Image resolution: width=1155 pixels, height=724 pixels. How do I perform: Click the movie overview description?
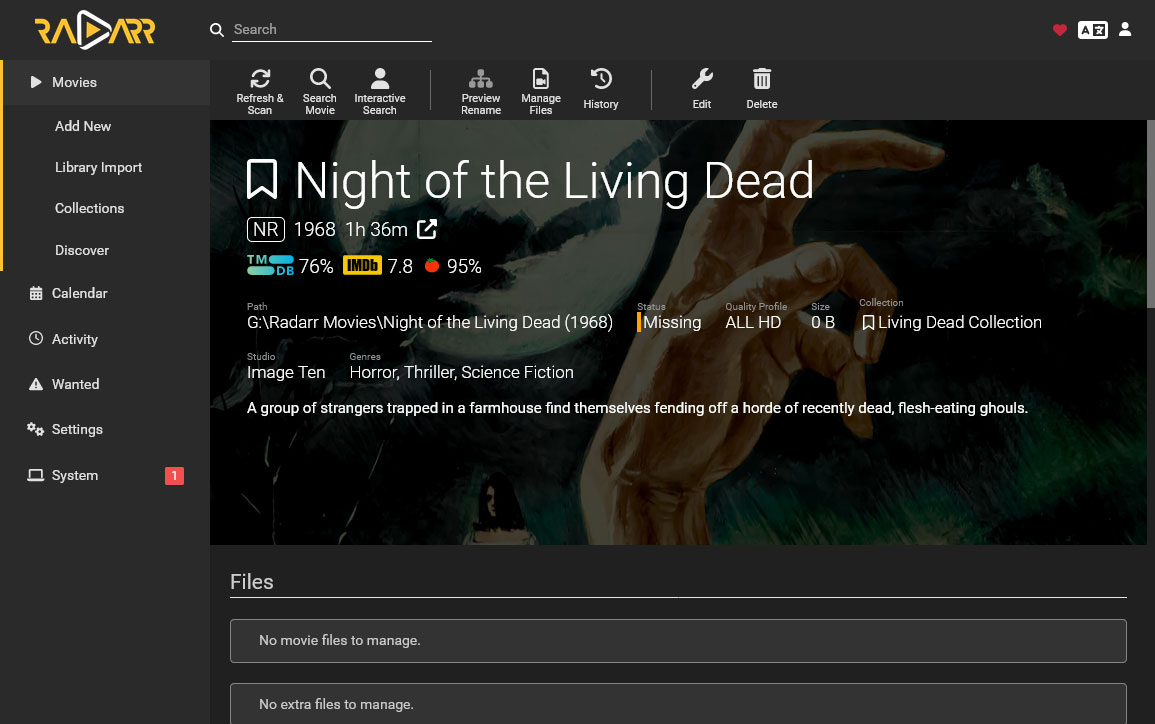tap(637, 408)
